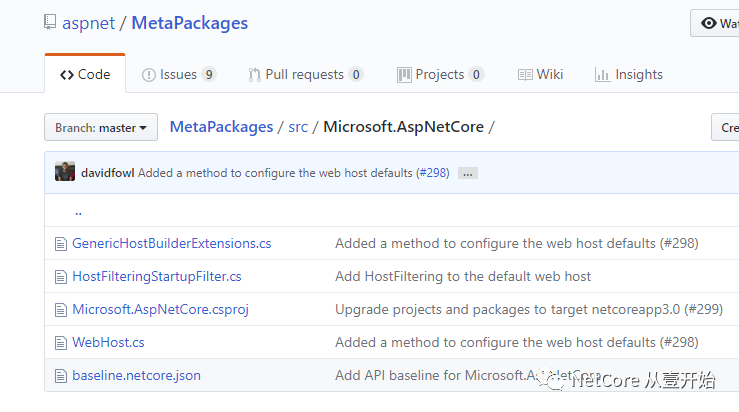Open the Pull requests tab
Screen dimensions: 739x412
tap(306, 74)
